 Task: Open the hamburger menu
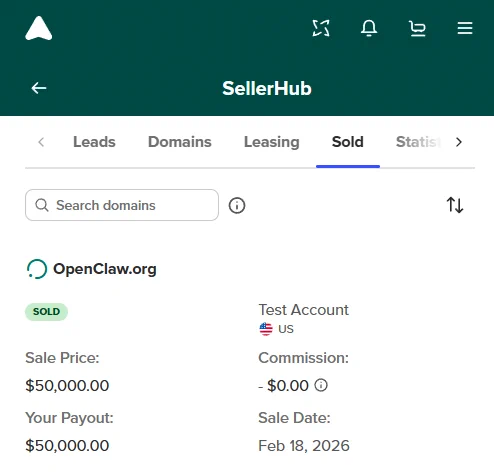tap(465, 28)
